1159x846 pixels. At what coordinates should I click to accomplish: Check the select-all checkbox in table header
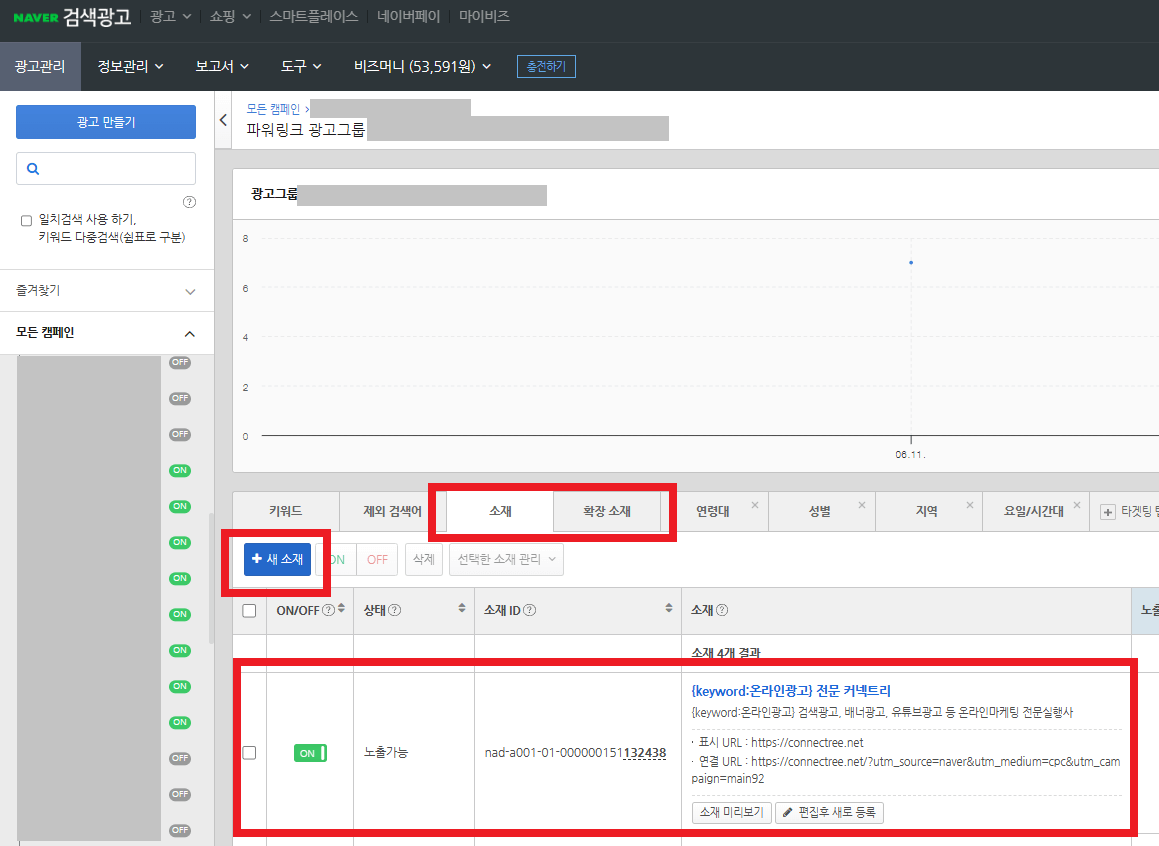(x=249, y=610)
